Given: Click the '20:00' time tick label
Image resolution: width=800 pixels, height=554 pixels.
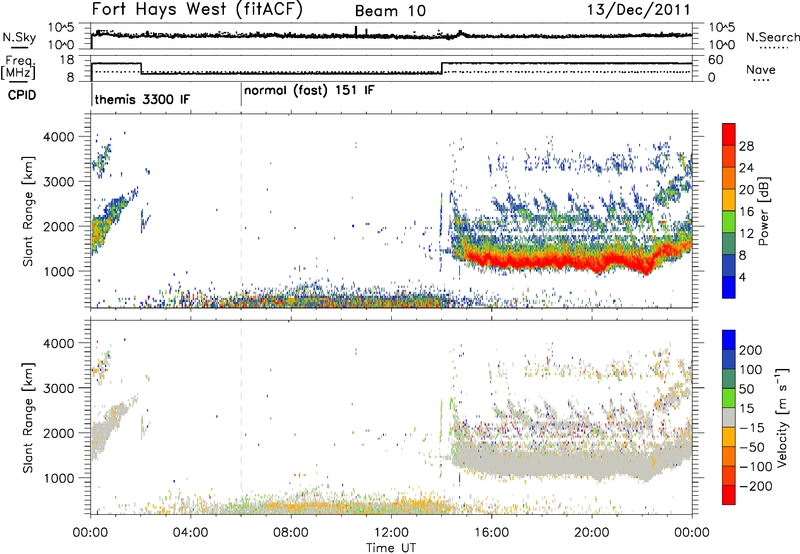Looking at the screenshot, I should pyautogui.click(x=592, y=533).
